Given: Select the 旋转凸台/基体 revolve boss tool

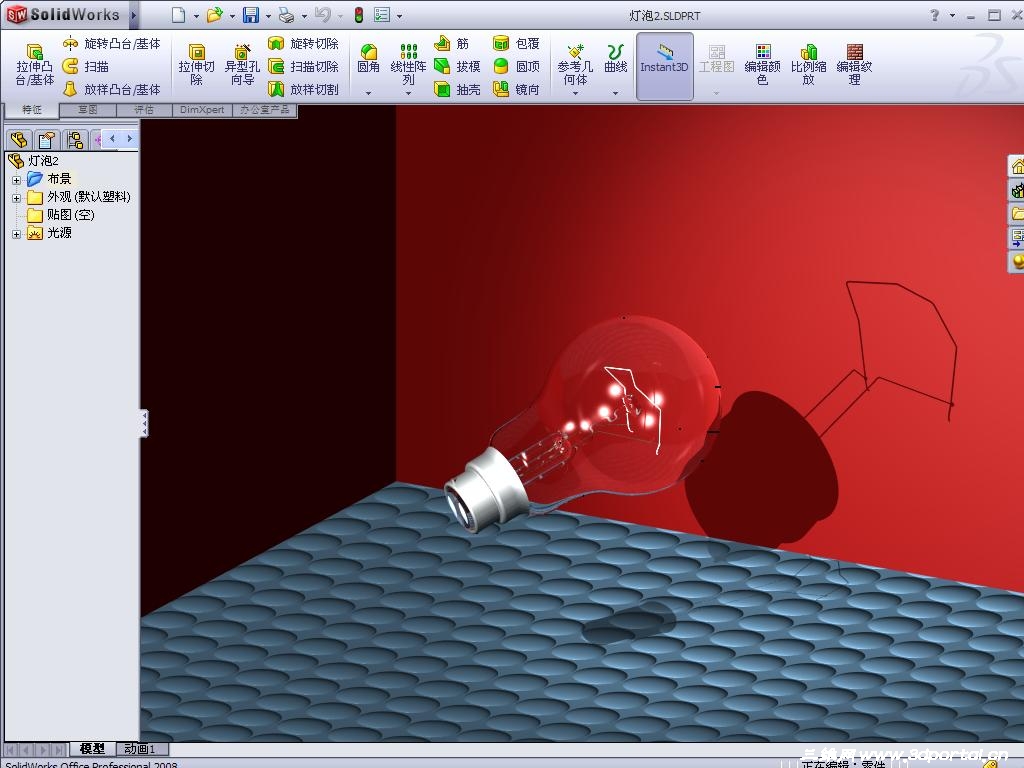Looking at the screenshot, I should (112, 44).
